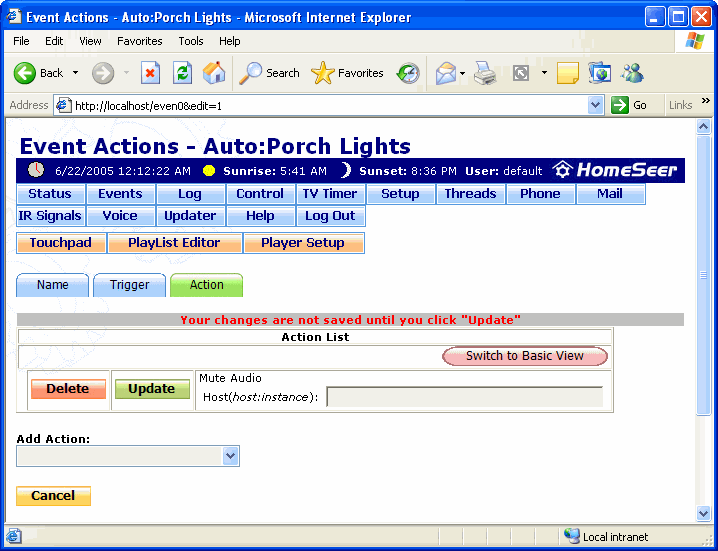
Task: Click the Log Out button
Action: click(x=330, y=216)
